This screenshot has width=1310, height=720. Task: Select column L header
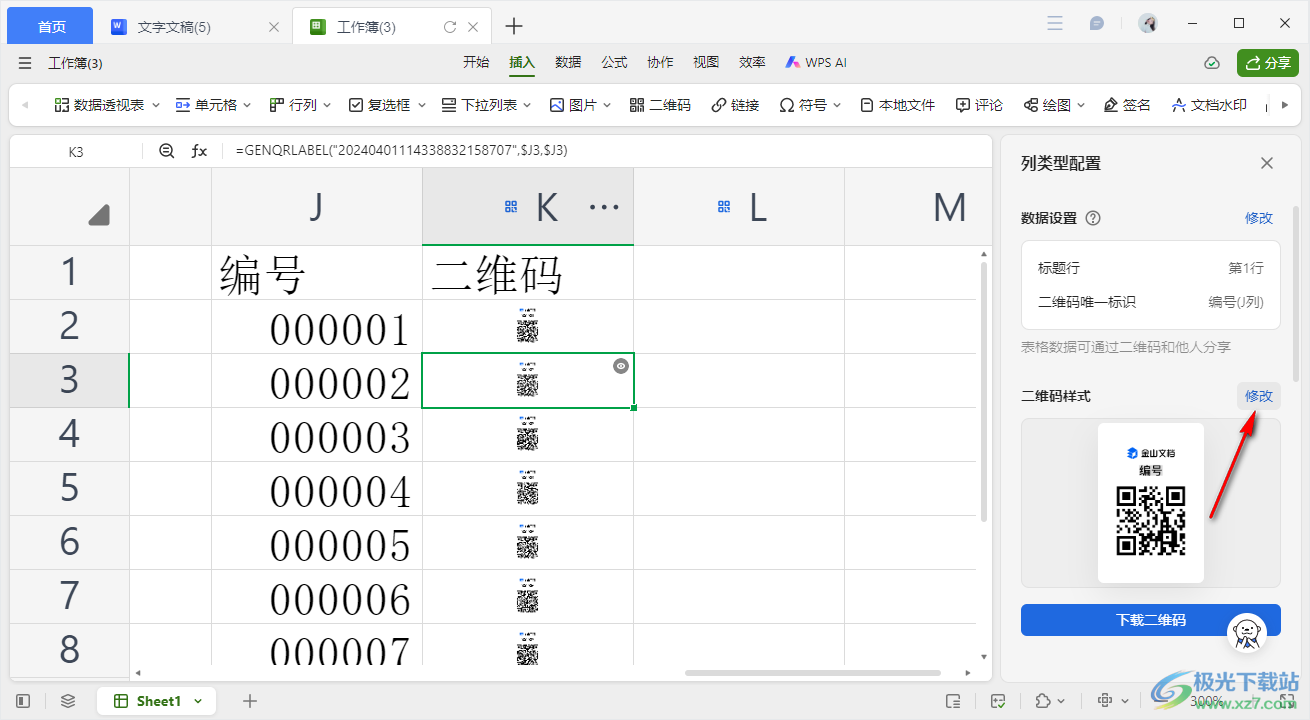[x=739, y=207]
